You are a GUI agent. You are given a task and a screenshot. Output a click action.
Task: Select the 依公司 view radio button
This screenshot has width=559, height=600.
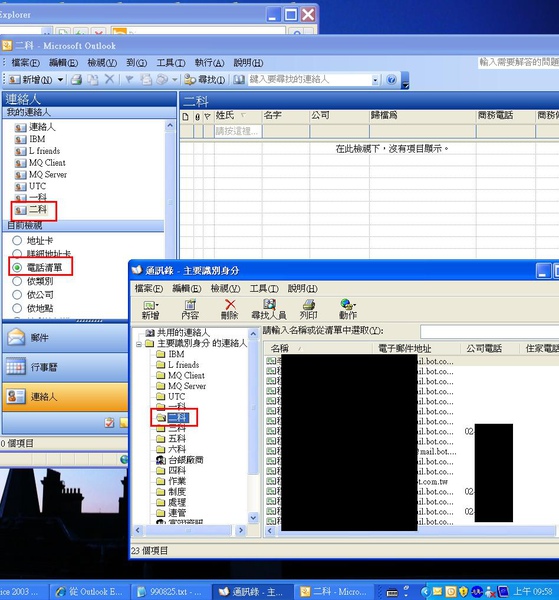[17, 295]
